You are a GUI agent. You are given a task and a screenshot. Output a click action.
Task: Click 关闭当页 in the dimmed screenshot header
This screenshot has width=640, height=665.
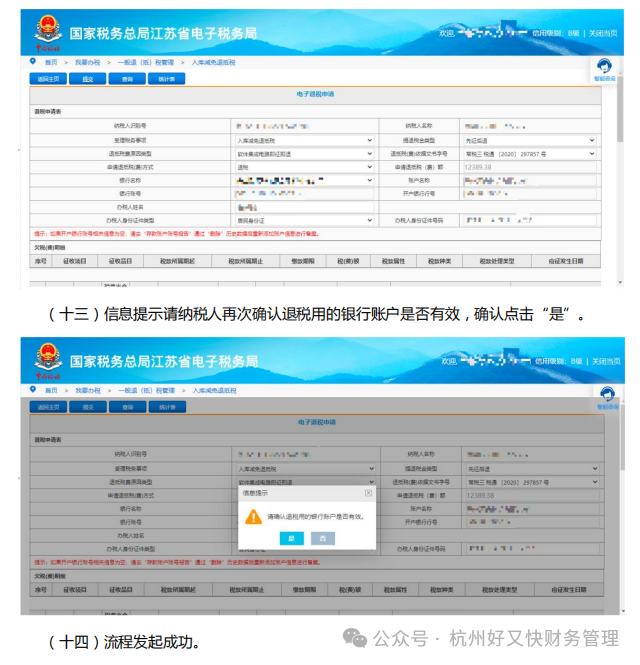click(606, 361)
